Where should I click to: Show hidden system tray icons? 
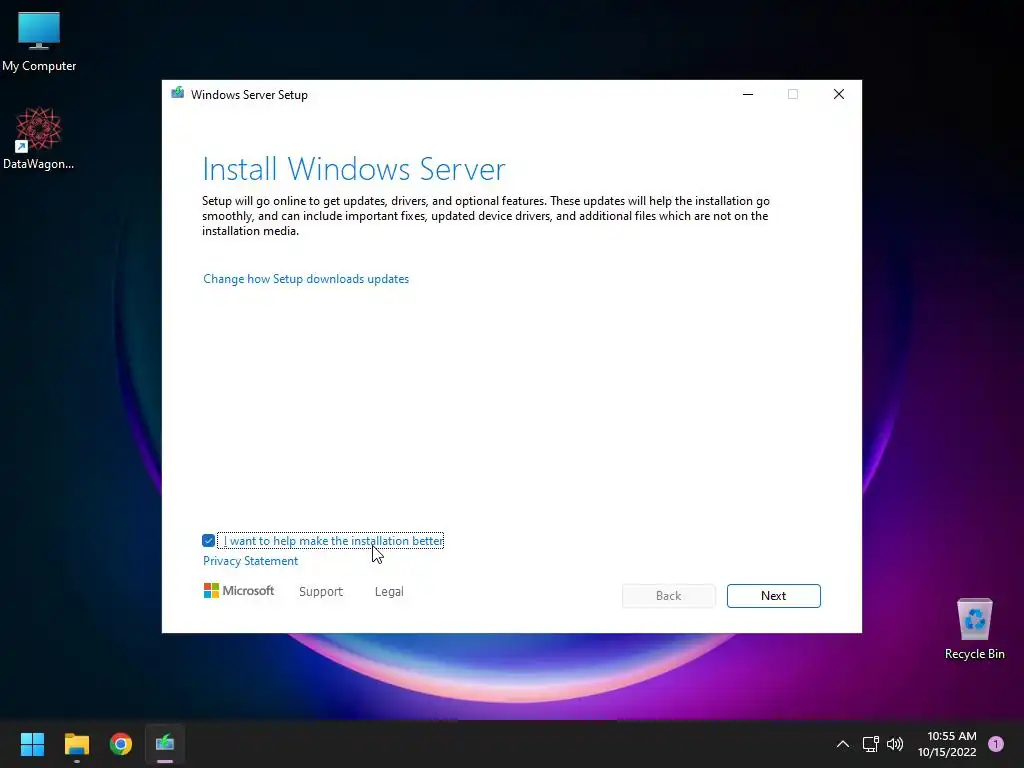click(x=843, y=744)
